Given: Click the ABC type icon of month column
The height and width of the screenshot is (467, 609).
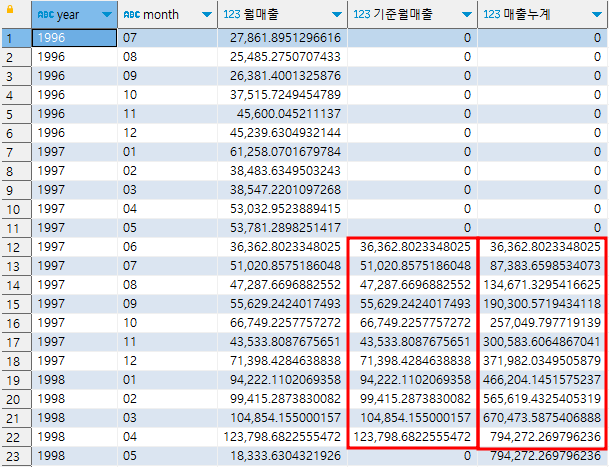Looking at the screenshot, I should [132, 15].
